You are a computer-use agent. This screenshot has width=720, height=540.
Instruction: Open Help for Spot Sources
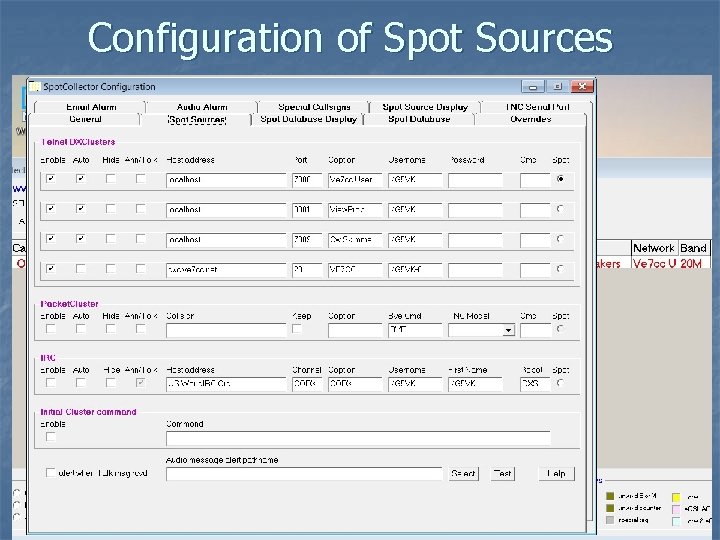pyautogui.click(x=556, y=473)
